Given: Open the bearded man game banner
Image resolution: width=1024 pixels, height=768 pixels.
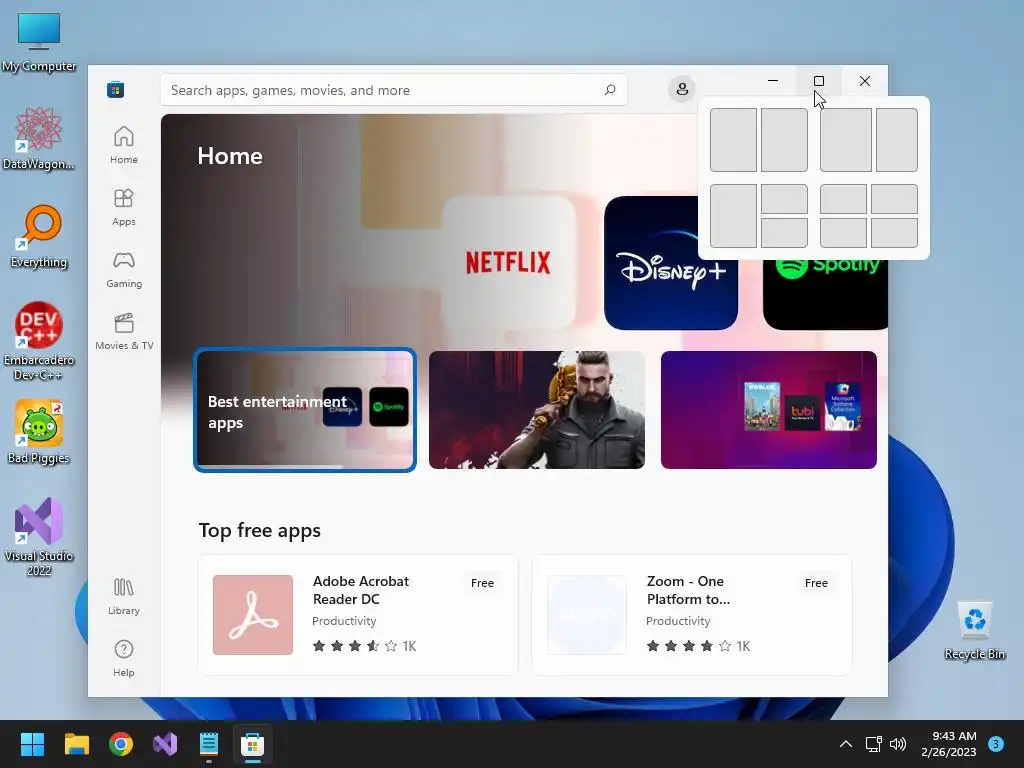Looking at the screenshot, I should 537,409.
